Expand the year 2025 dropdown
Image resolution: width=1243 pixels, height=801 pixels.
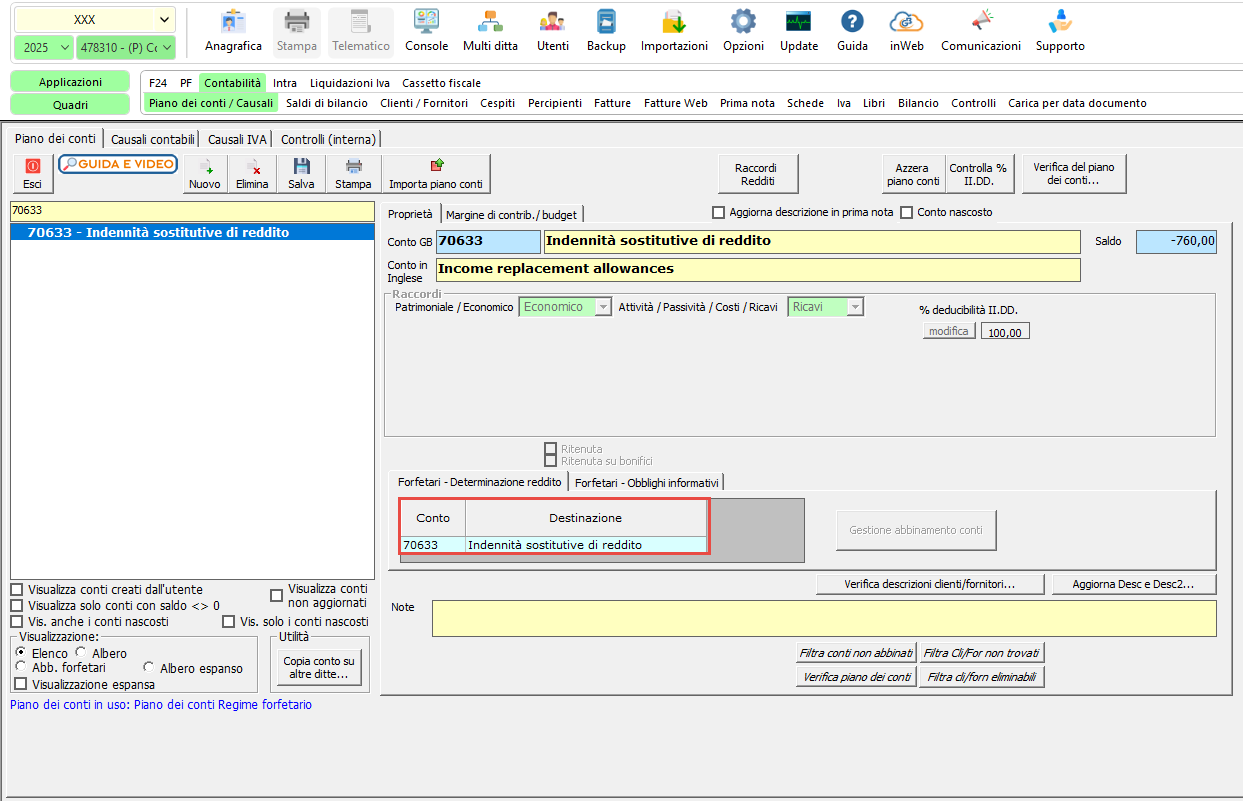coord(43,47)
